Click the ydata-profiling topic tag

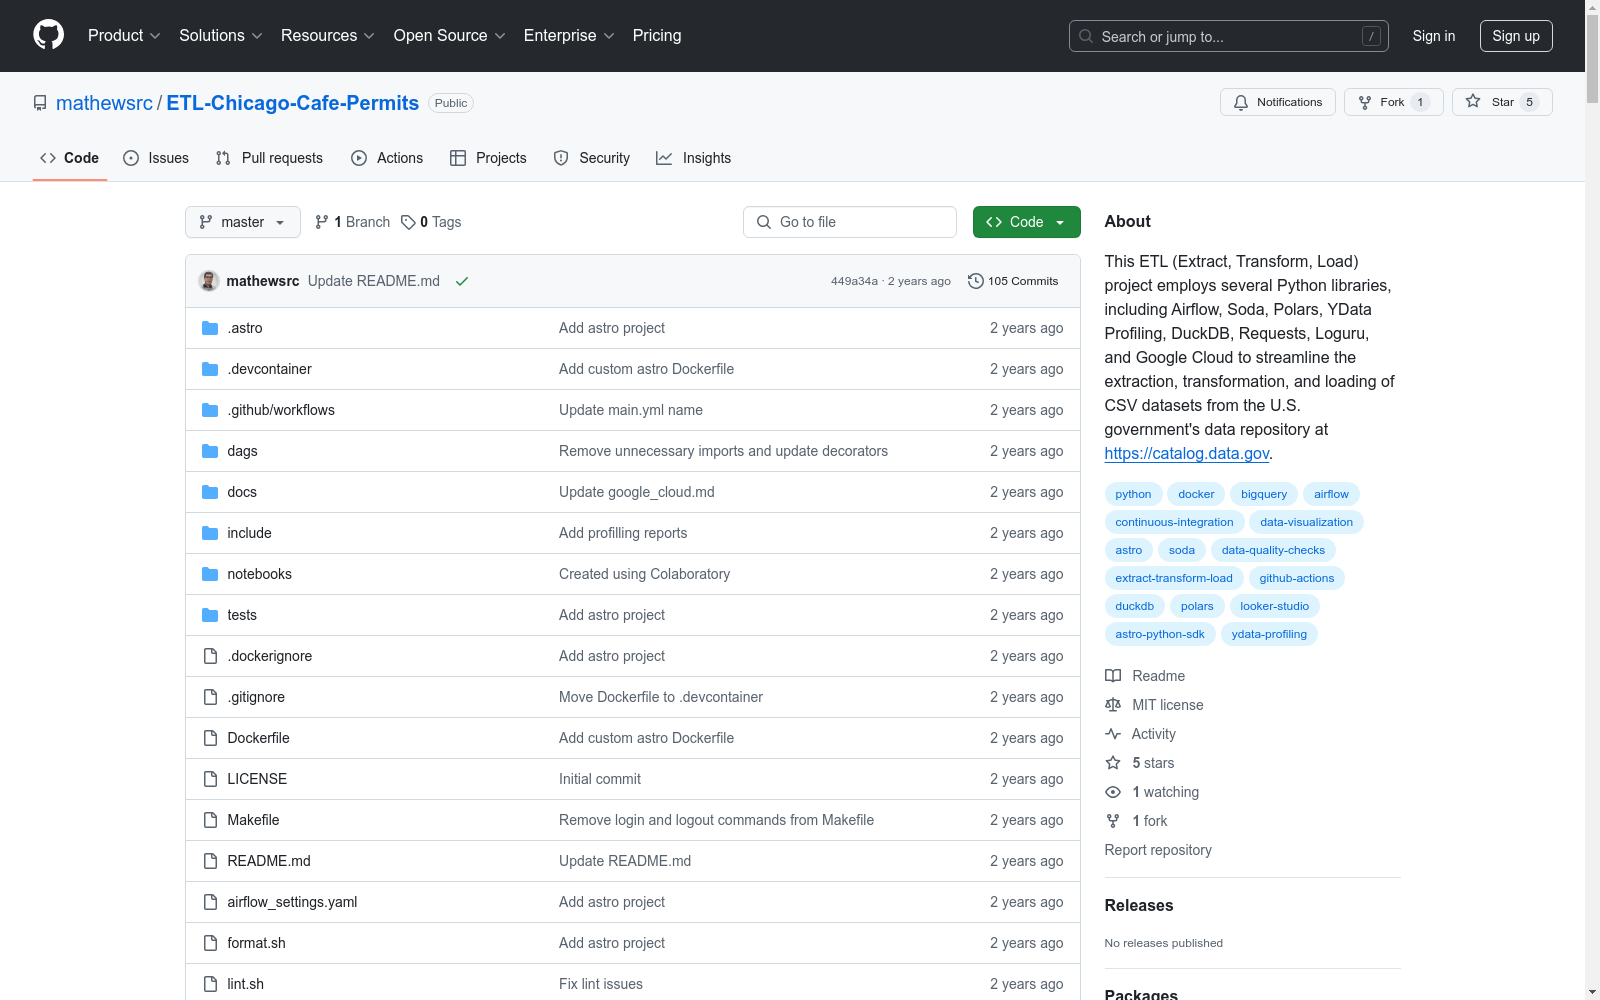click(1269, 634)
